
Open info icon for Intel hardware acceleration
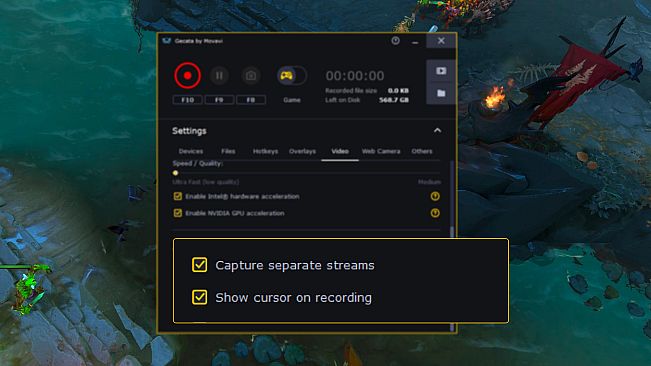[x=435, y=196]
